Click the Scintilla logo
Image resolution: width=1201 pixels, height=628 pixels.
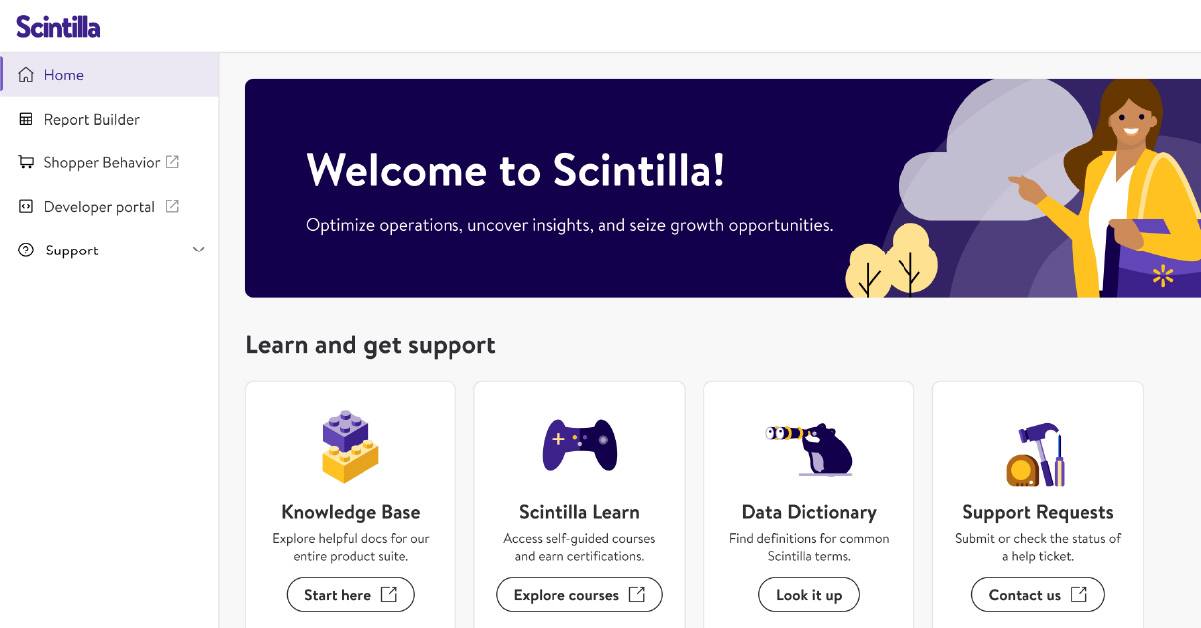click(x=58, y=26)
